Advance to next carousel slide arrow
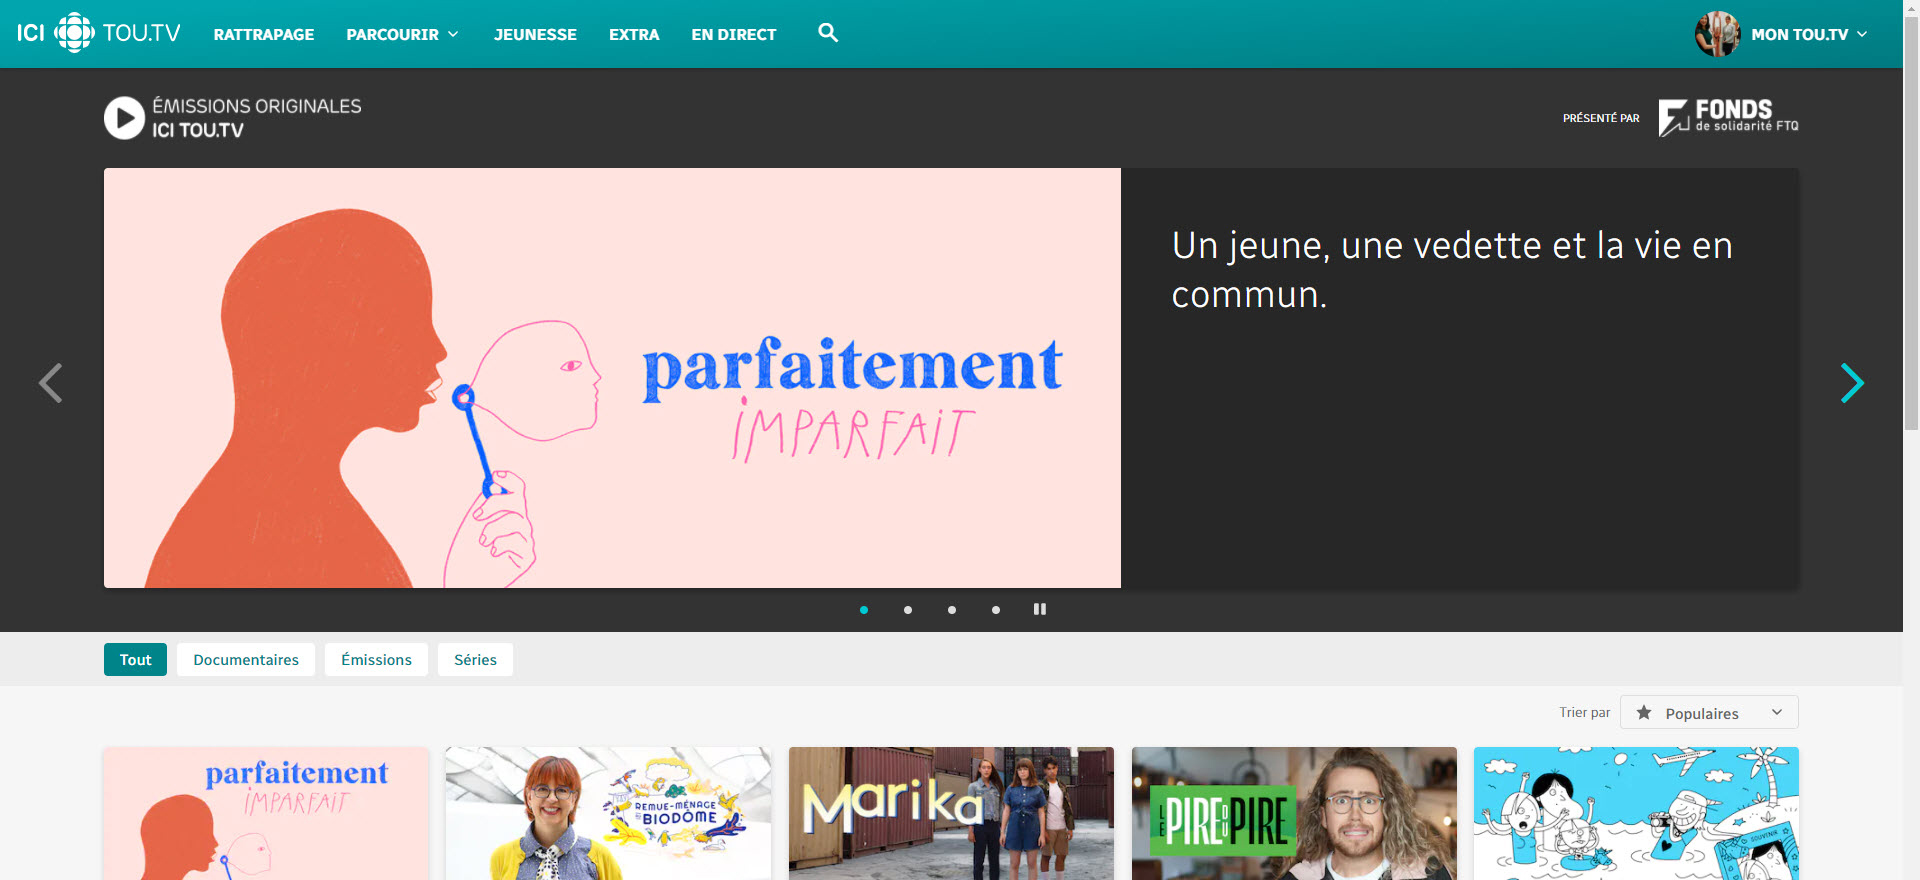Viewport: 1920px width, 880px height. point(1852,383)
